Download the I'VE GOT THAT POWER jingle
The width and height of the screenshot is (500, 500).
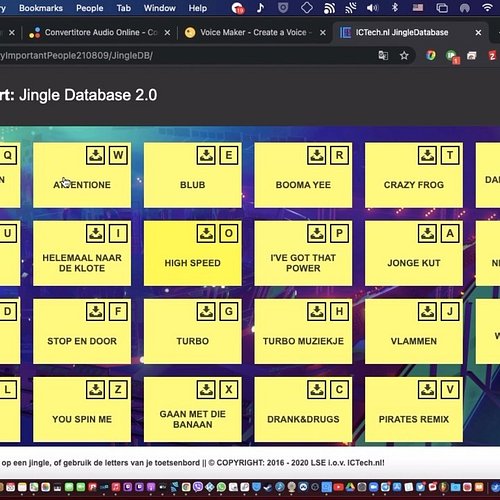click(317, 233)
